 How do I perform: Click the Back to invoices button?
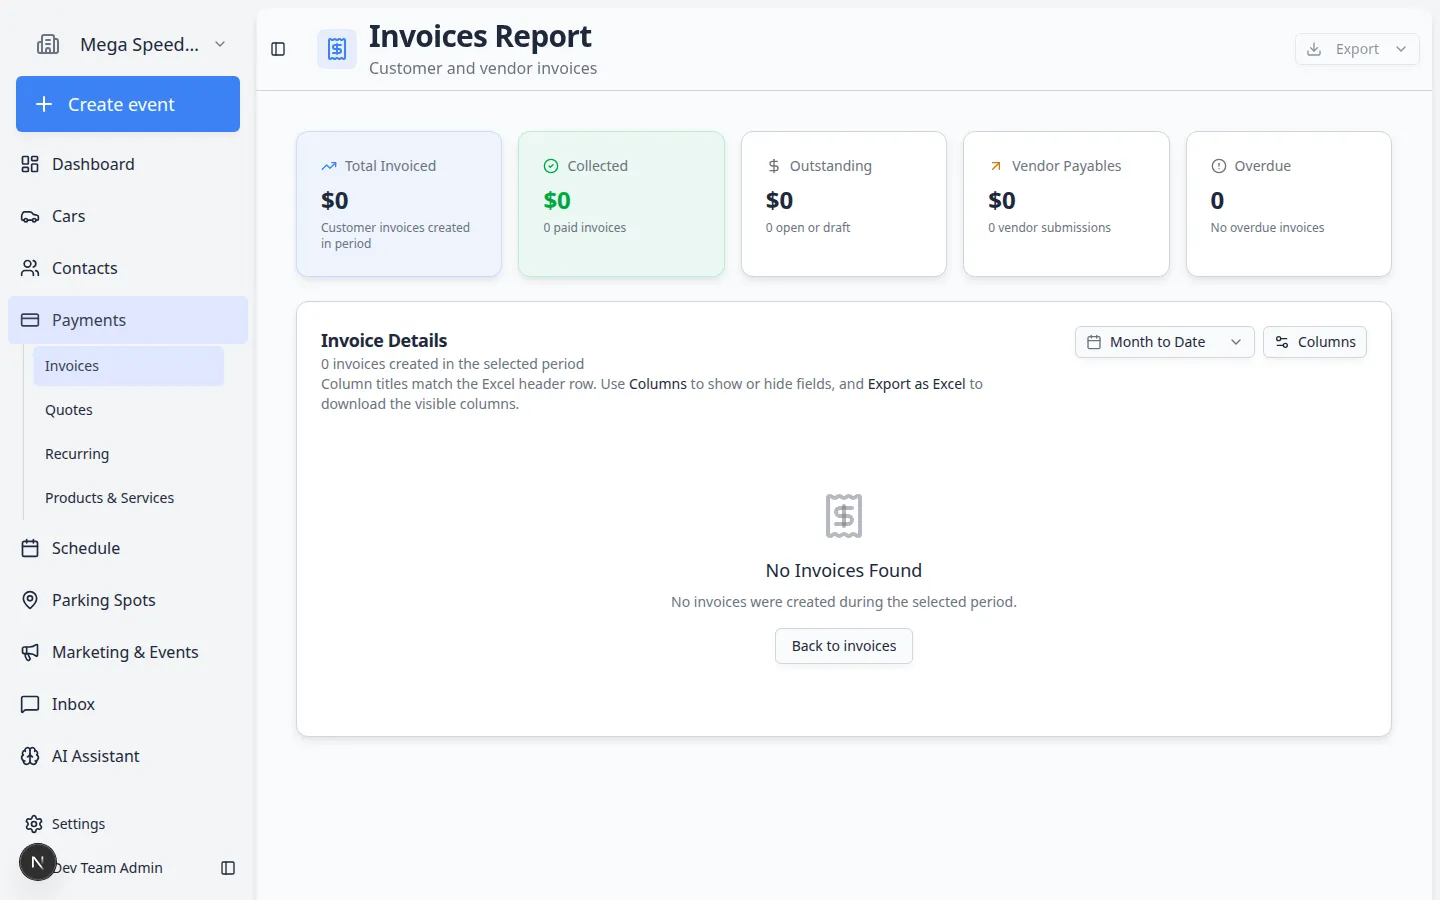click(x=844, y=646)
